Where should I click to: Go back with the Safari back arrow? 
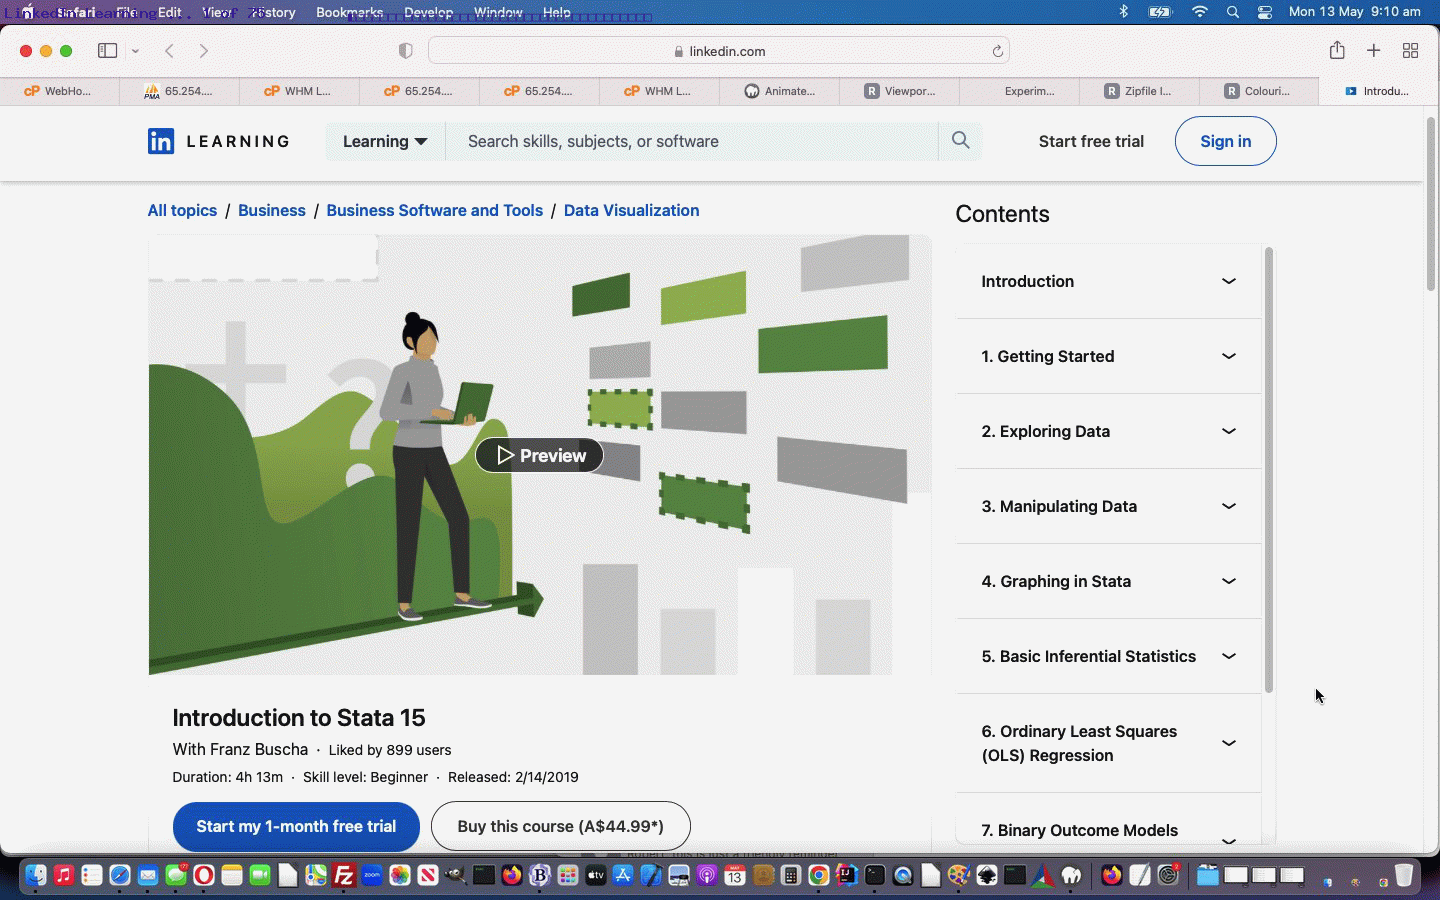tap(169, 51)
